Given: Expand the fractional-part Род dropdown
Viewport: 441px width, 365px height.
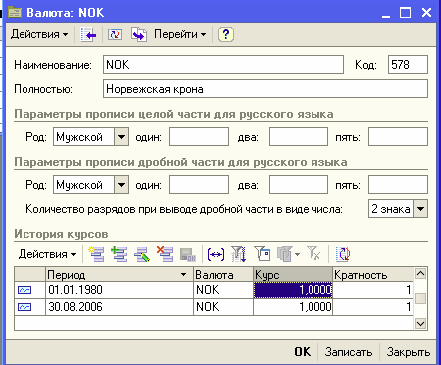Looking at the screenshot, I should tap(122, 185).
